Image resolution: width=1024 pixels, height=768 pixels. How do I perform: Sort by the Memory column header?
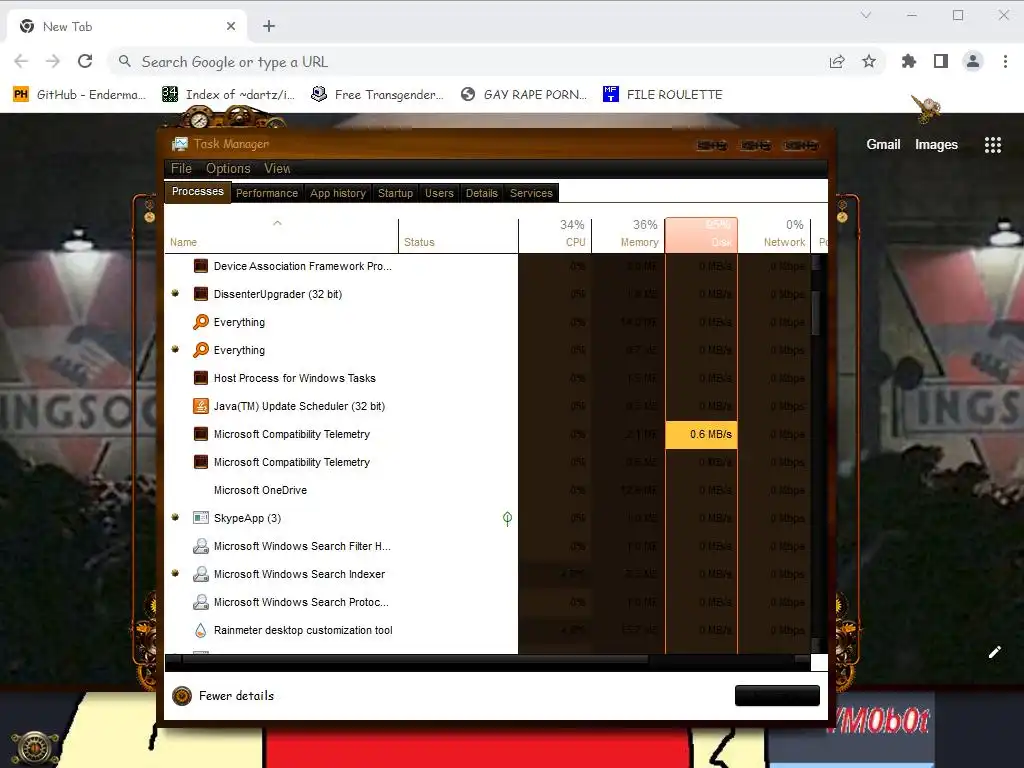(628, 235)
